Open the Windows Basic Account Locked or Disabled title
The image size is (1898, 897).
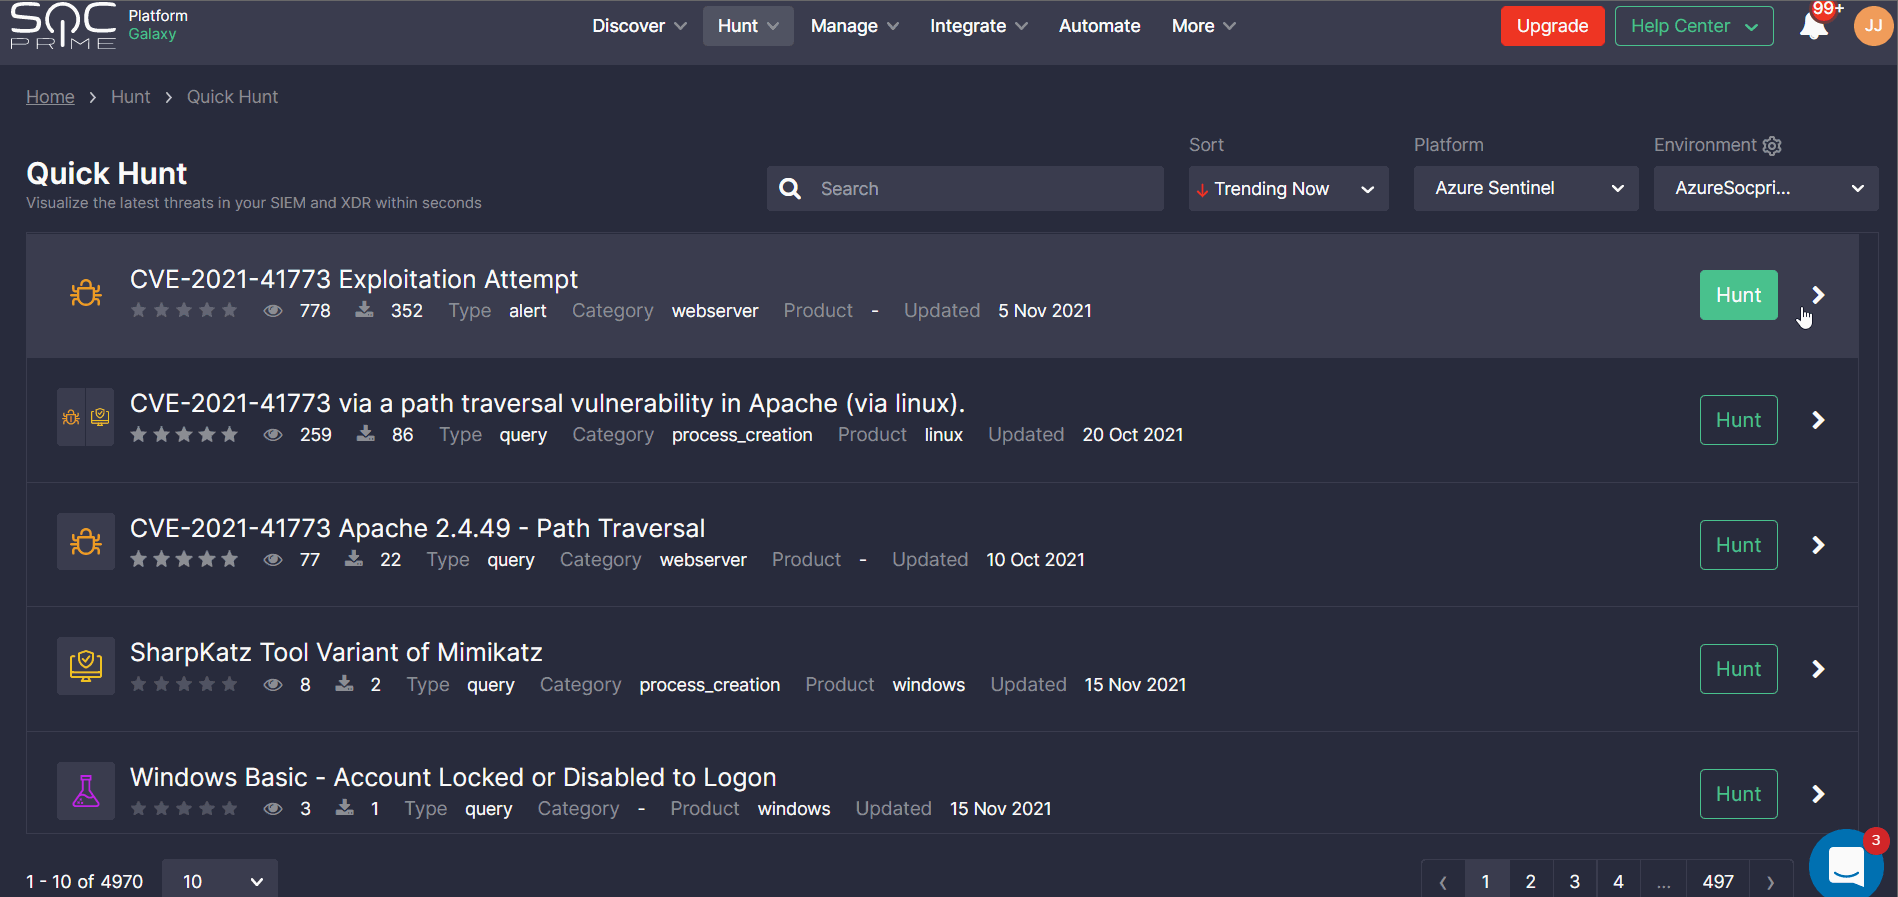point(453,777)
